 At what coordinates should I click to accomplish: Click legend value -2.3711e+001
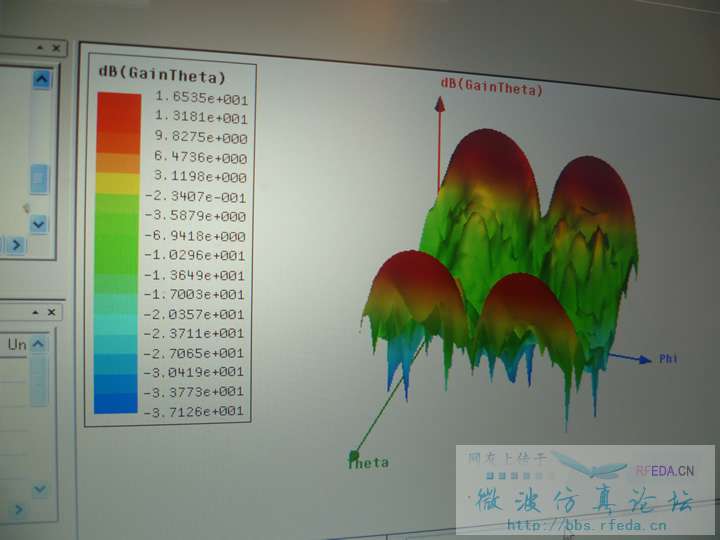[194, 333]
